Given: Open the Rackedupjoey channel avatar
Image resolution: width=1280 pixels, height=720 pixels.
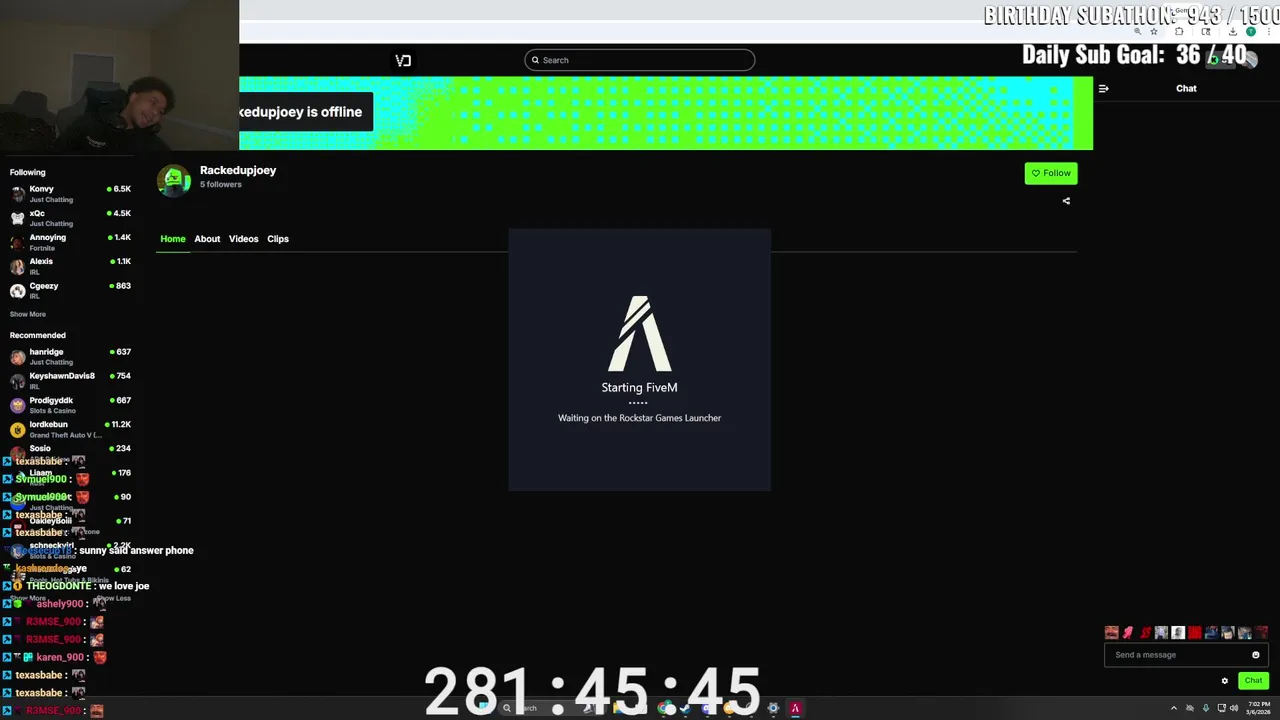Looking at the screenshot, I should pyautogui.click(x=174, y=180).
